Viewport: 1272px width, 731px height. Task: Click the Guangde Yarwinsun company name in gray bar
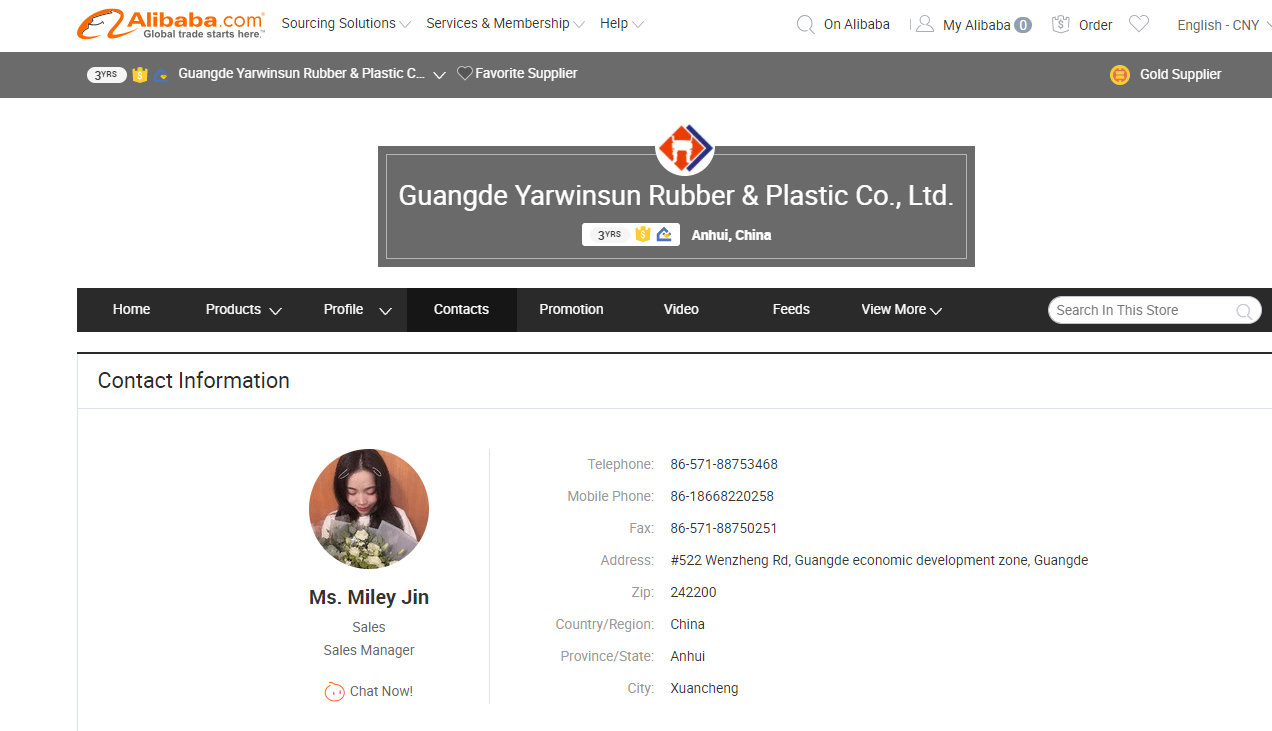[301, 73]
